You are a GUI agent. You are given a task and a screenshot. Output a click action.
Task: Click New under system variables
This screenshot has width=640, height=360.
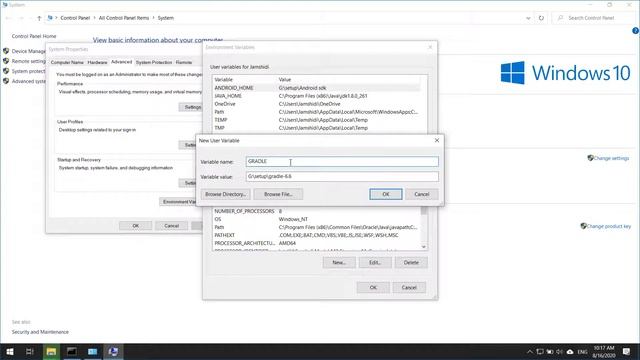click(x=339, y=262)
